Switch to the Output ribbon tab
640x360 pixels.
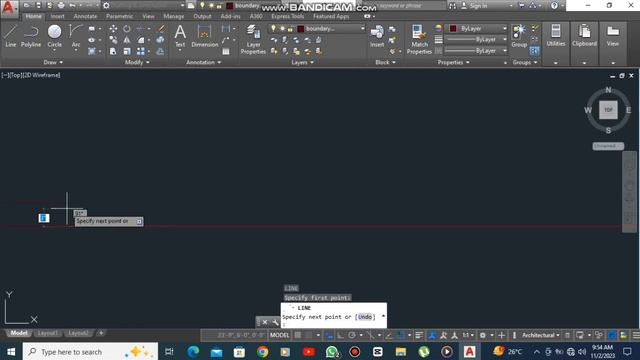point(202,16)
